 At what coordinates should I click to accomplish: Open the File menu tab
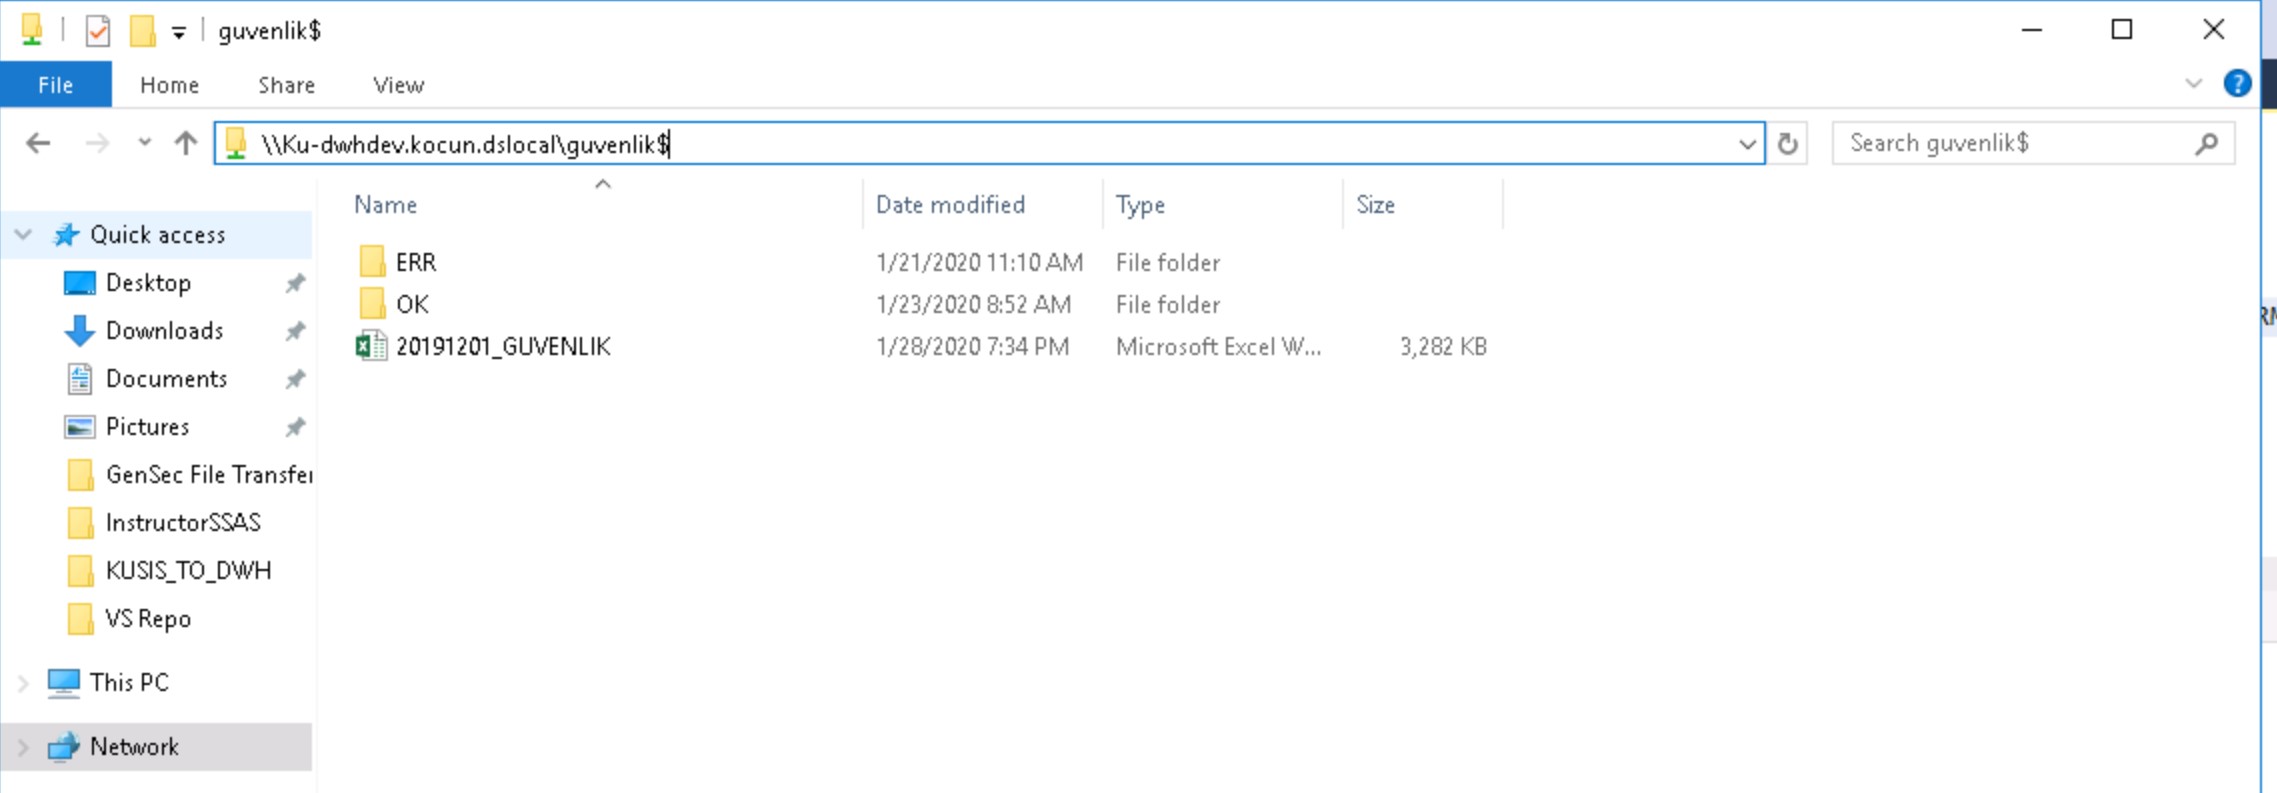coord(55,85)
